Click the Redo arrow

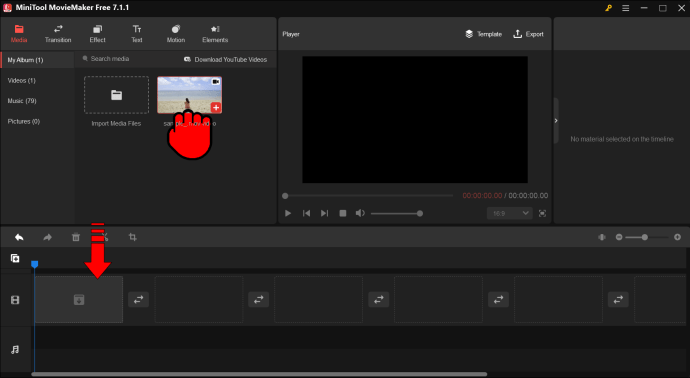[48, 237]
